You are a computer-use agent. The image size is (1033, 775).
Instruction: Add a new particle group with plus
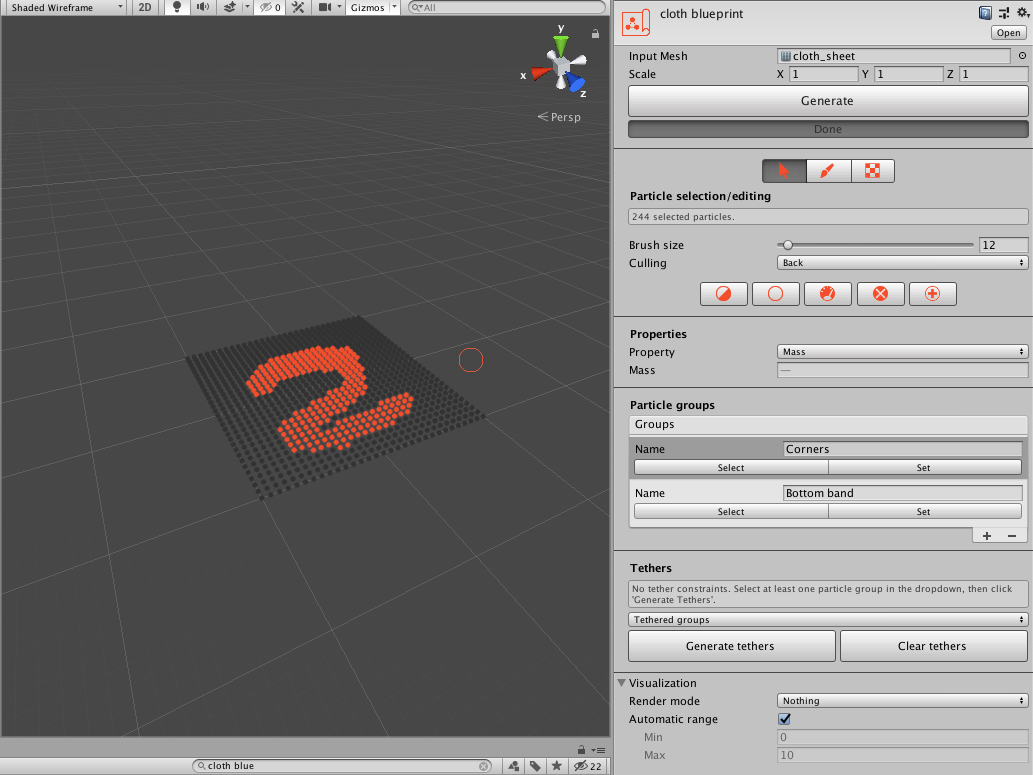coord(987,536)
